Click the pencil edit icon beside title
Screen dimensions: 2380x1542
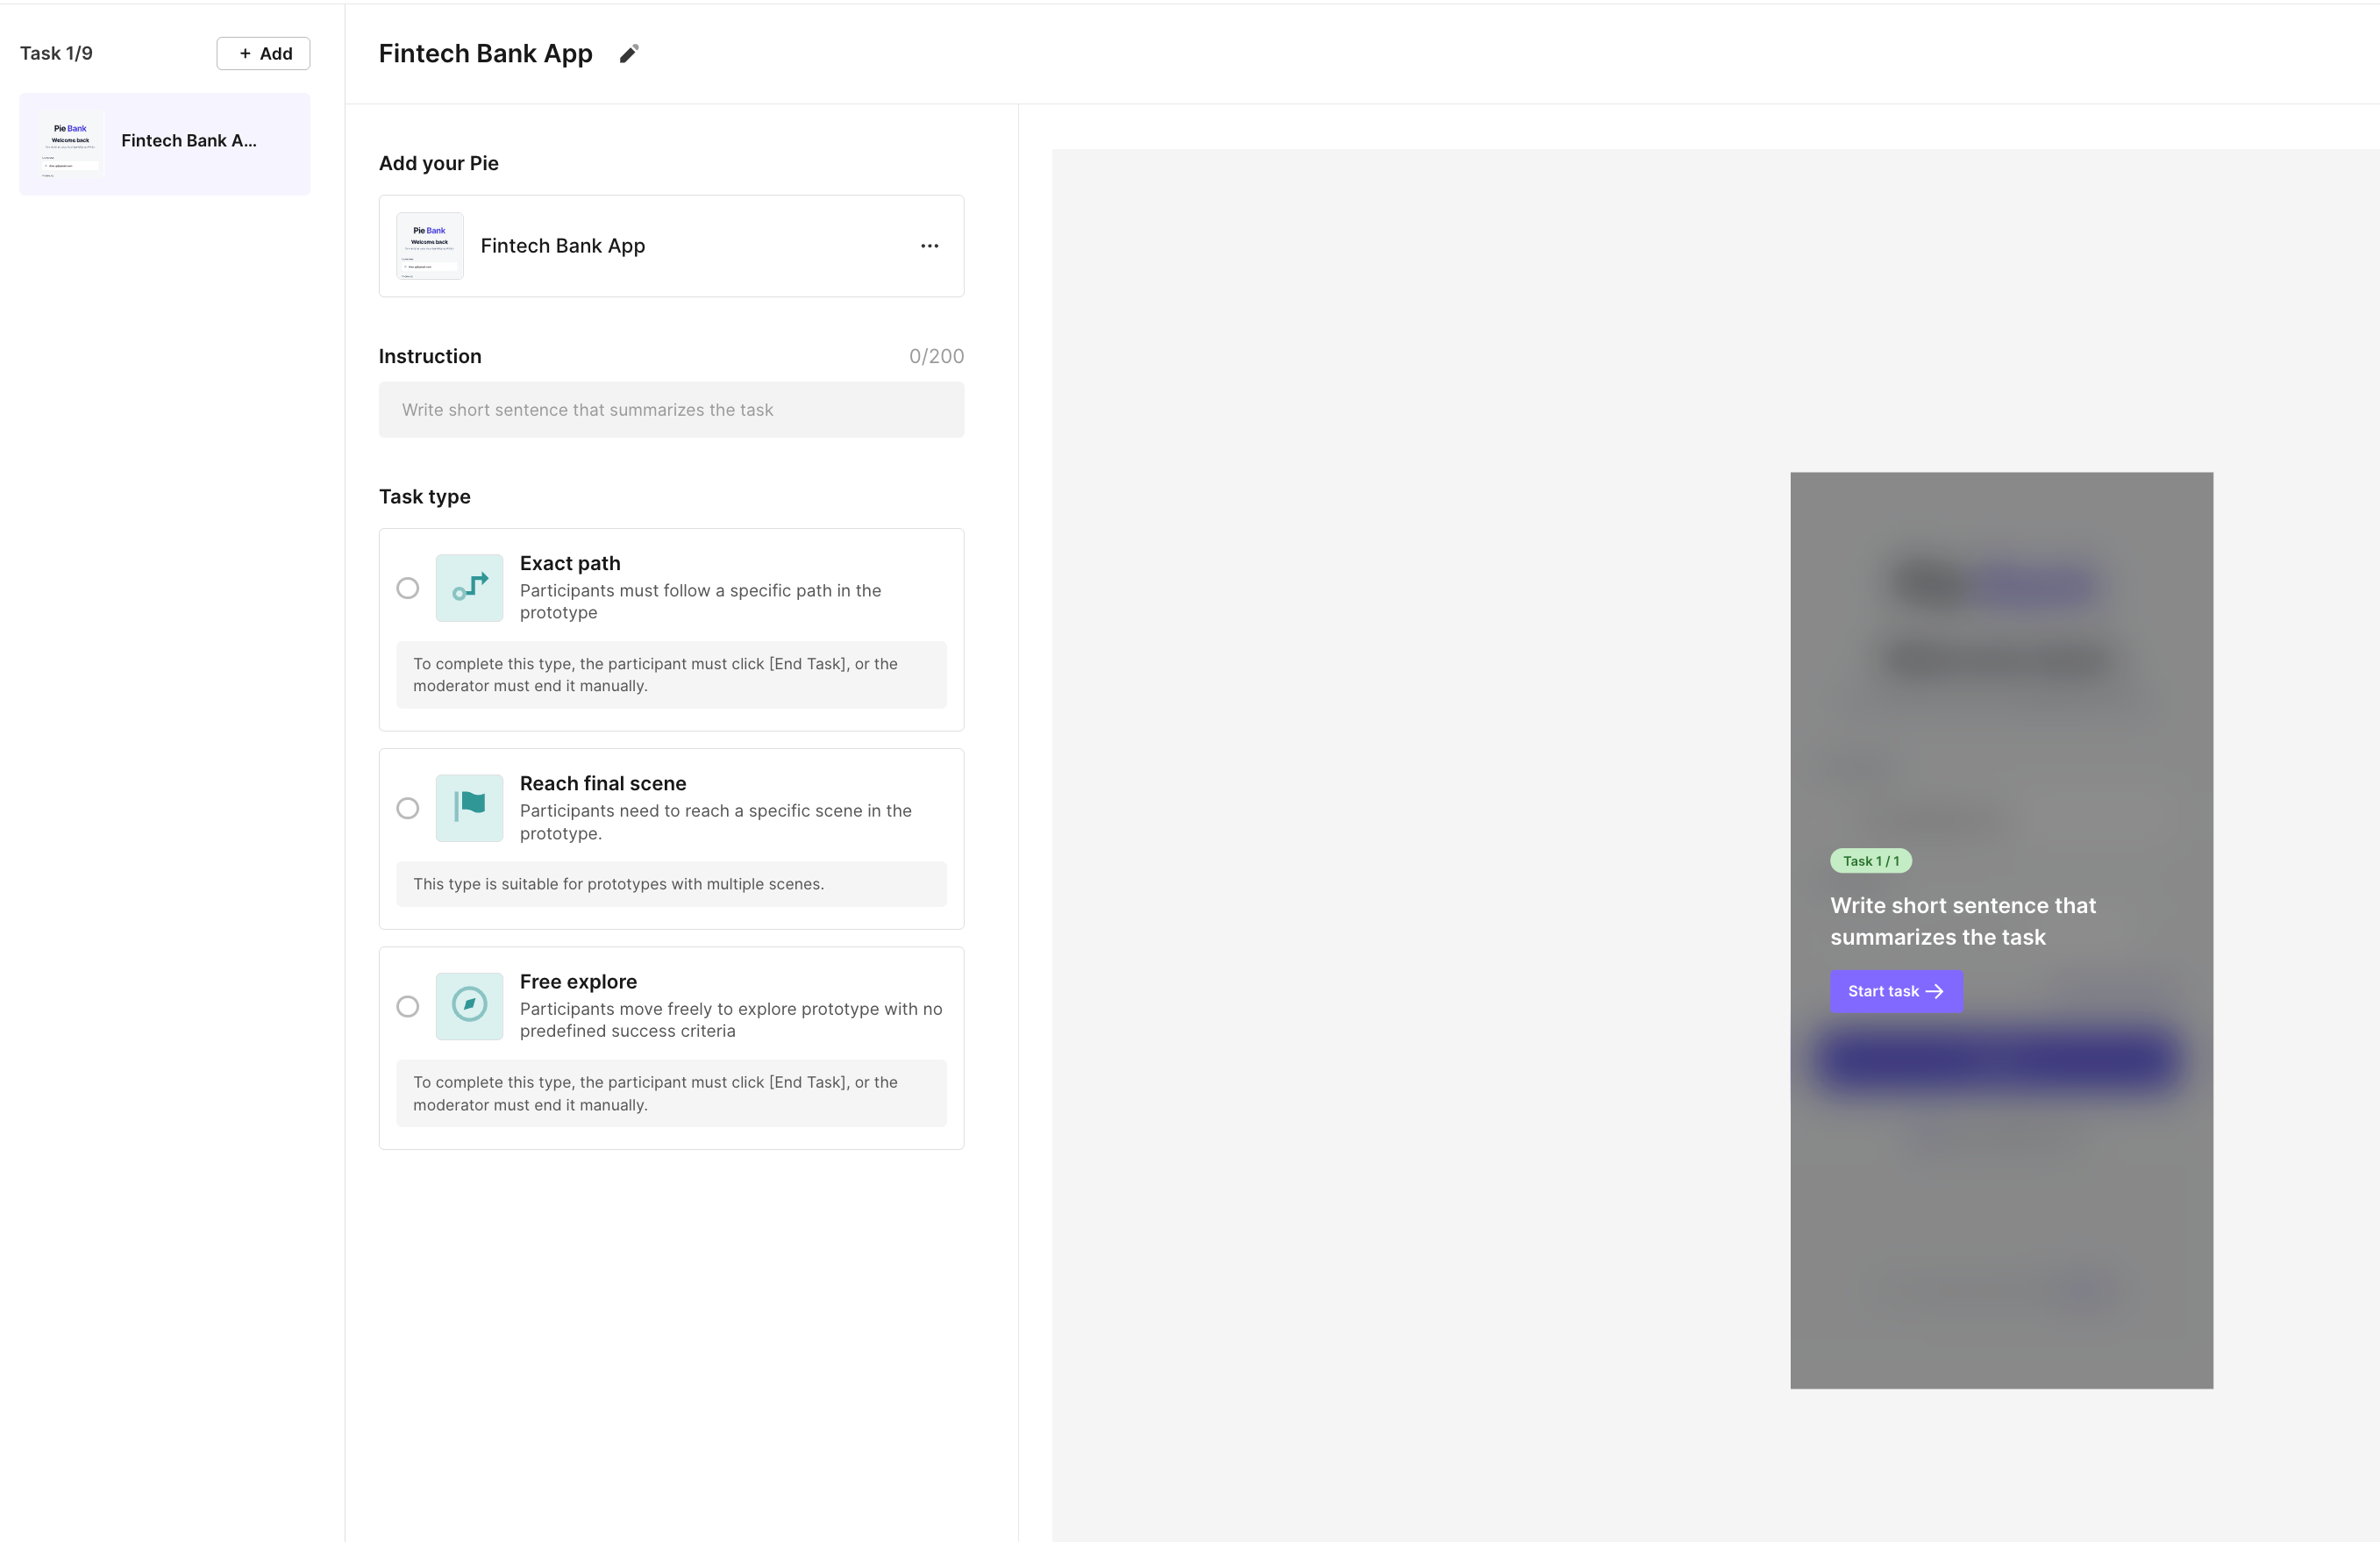pyautogui.click(x=629, y=54)
